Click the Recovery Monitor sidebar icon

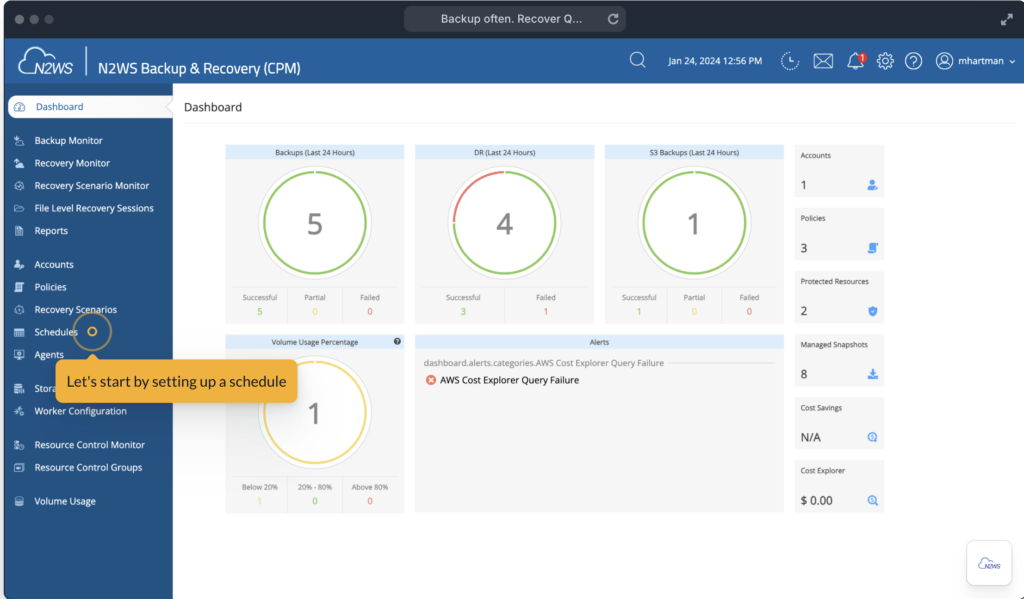(19, 163)
